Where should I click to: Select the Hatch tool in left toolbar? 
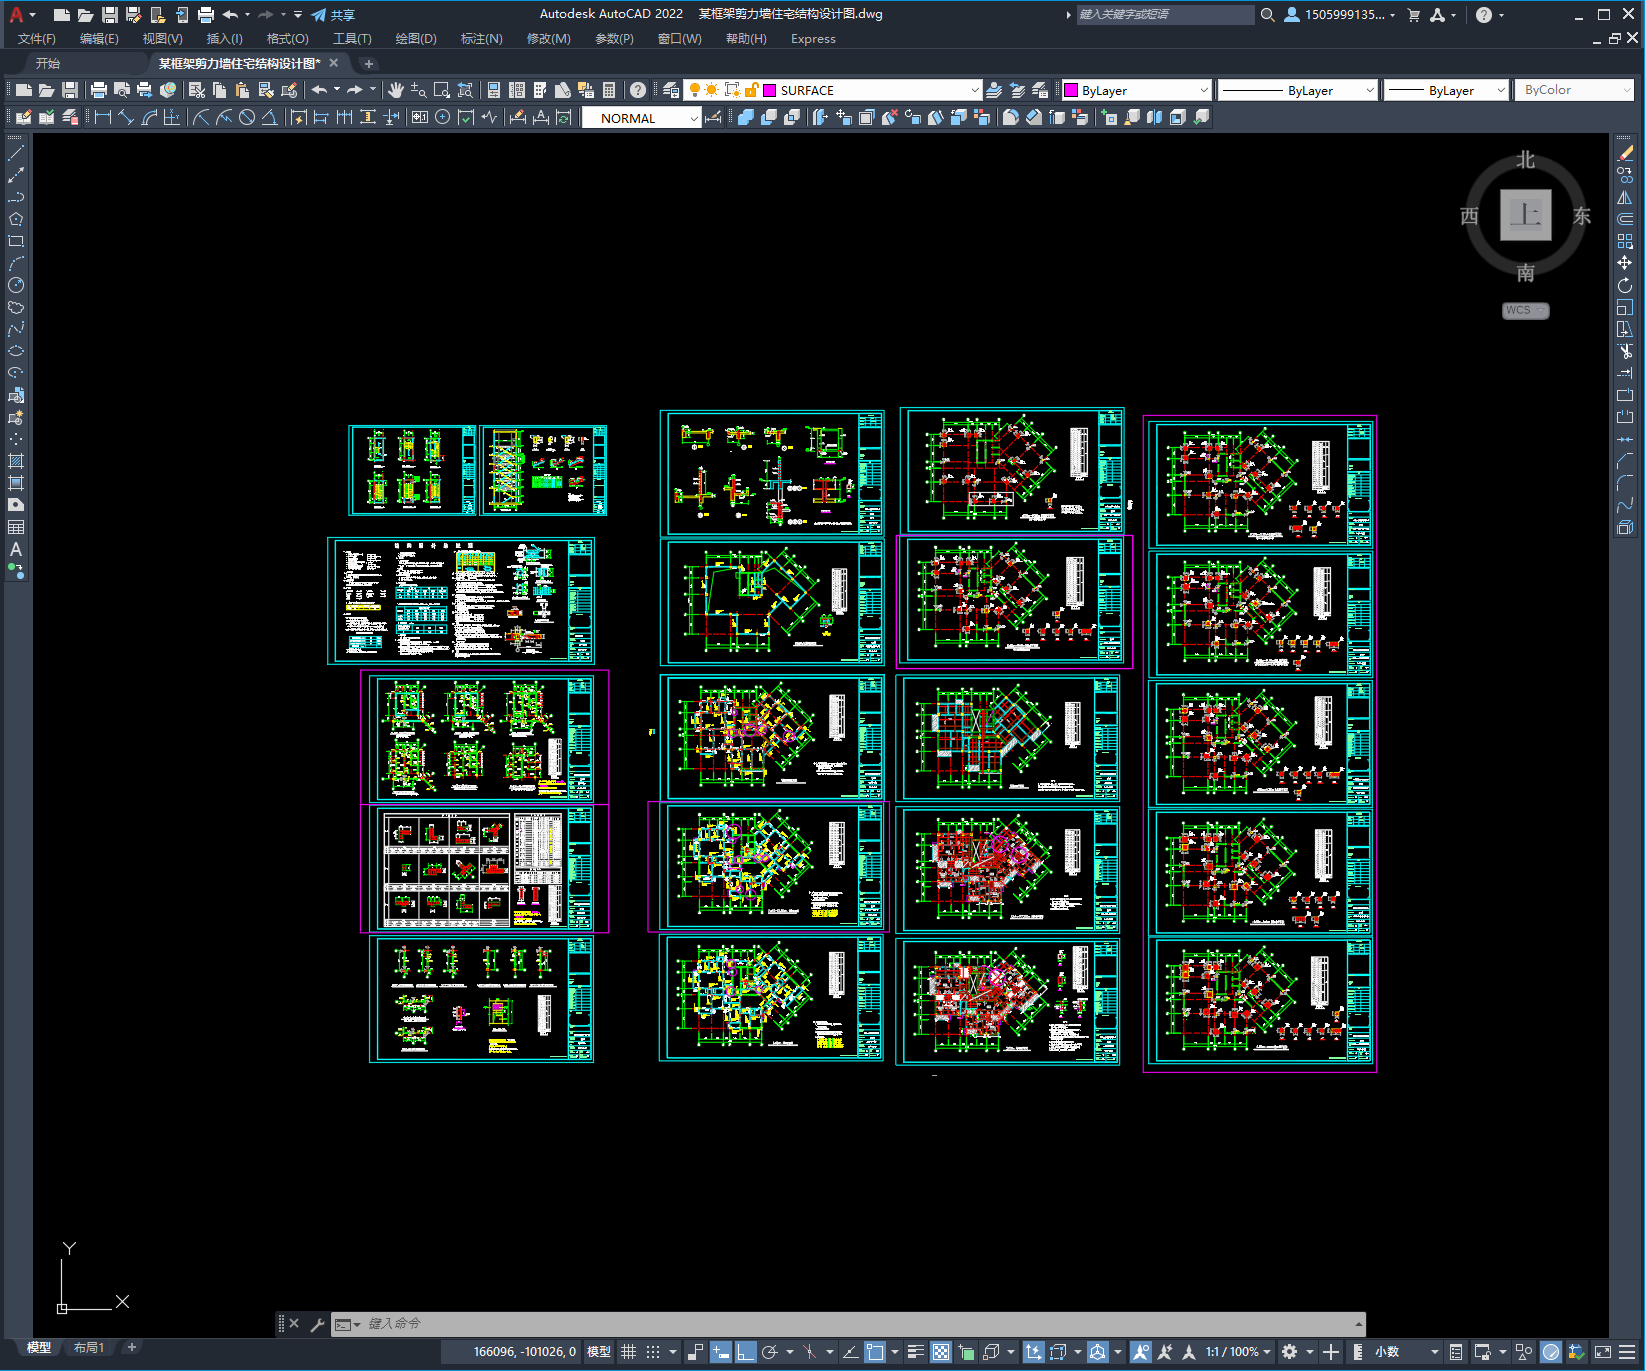click(x=16, y=461)
